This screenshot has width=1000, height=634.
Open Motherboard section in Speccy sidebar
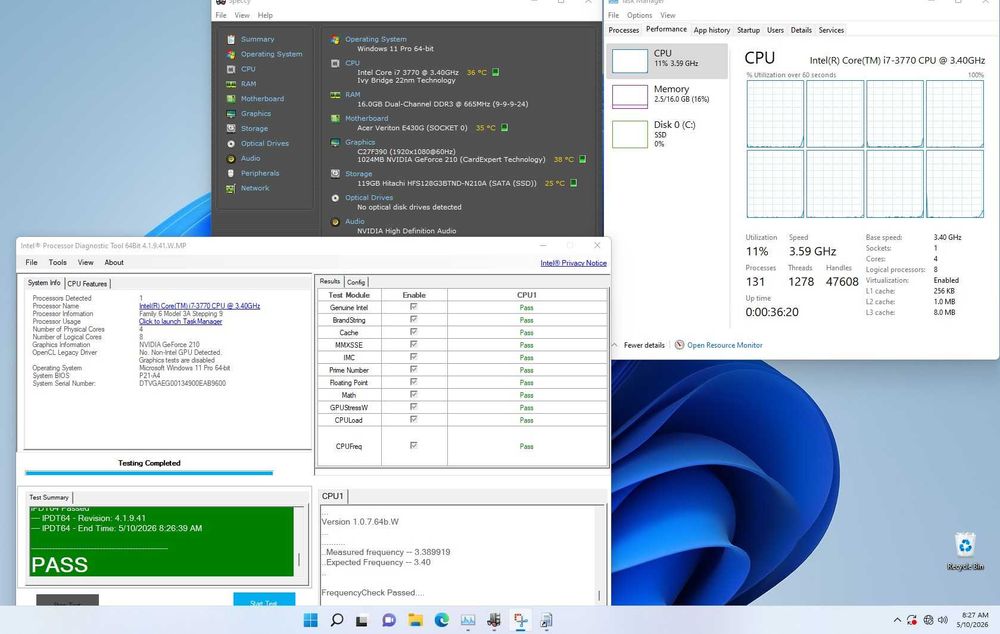click(262, 99)
